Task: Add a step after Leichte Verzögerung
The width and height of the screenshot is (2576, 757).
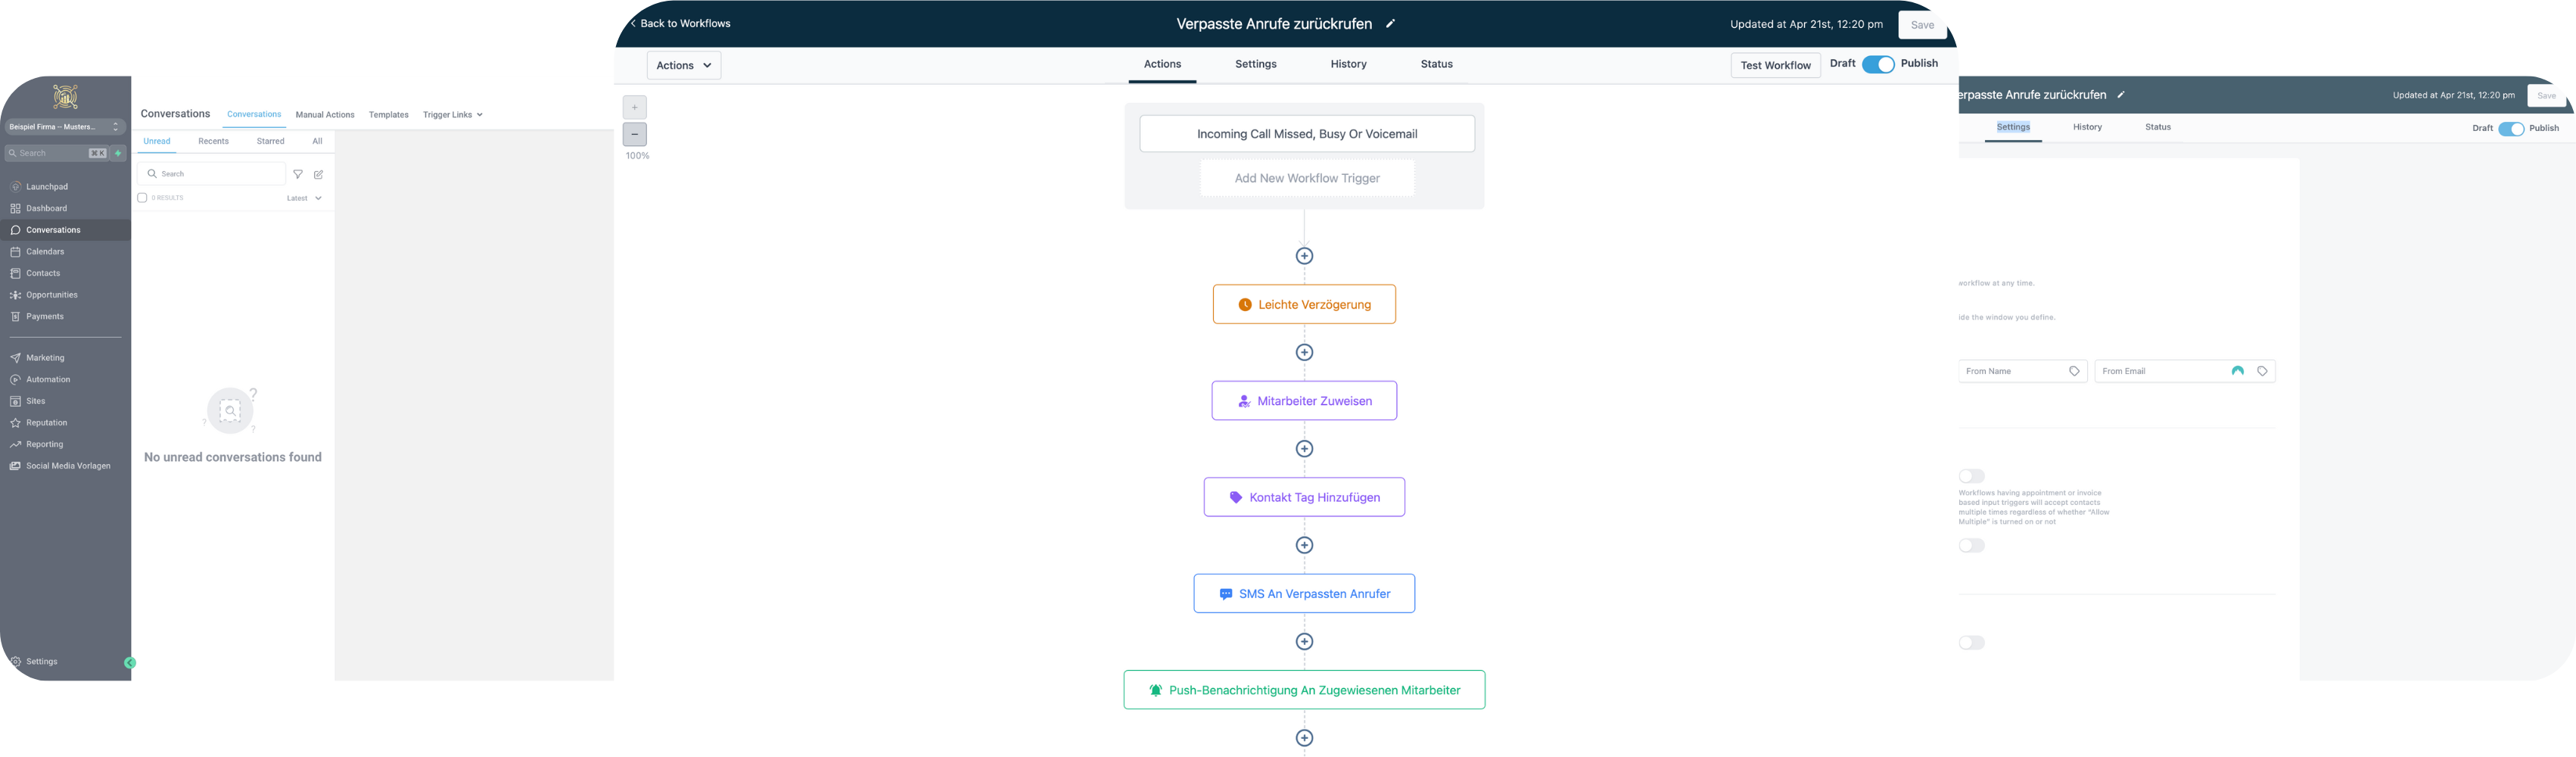Action: pos(1304,352)
